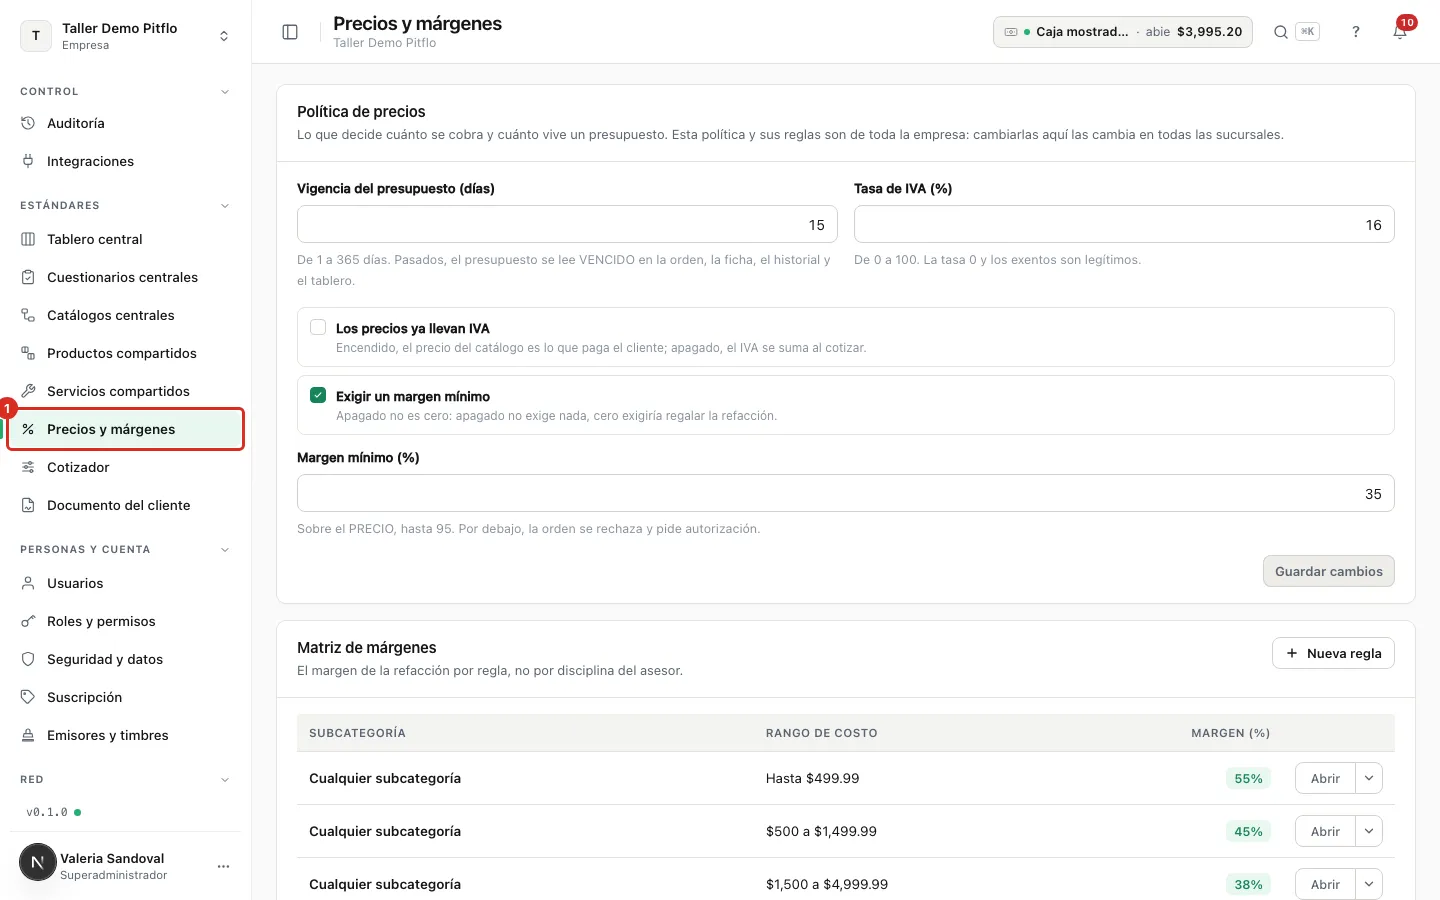Open the help question mark icon
The height and width of the screenshot is (900, 1440).
[x=1356, y=32]
